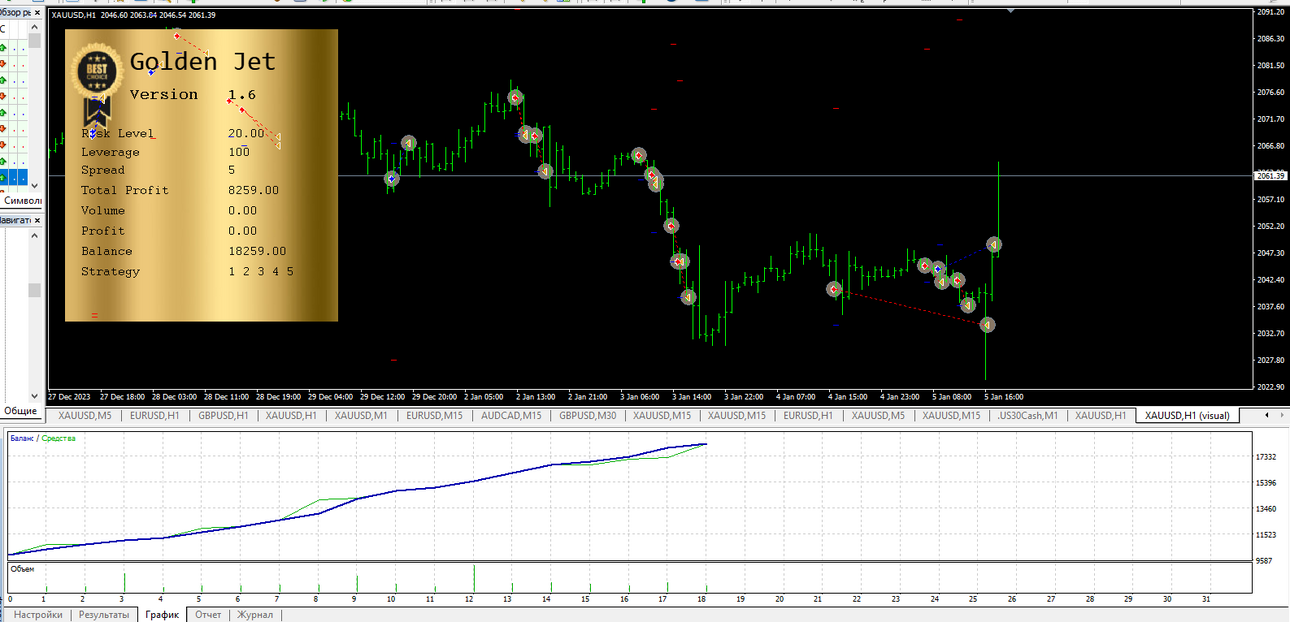Click the Version 1.6 value

(x=242, y=95)
